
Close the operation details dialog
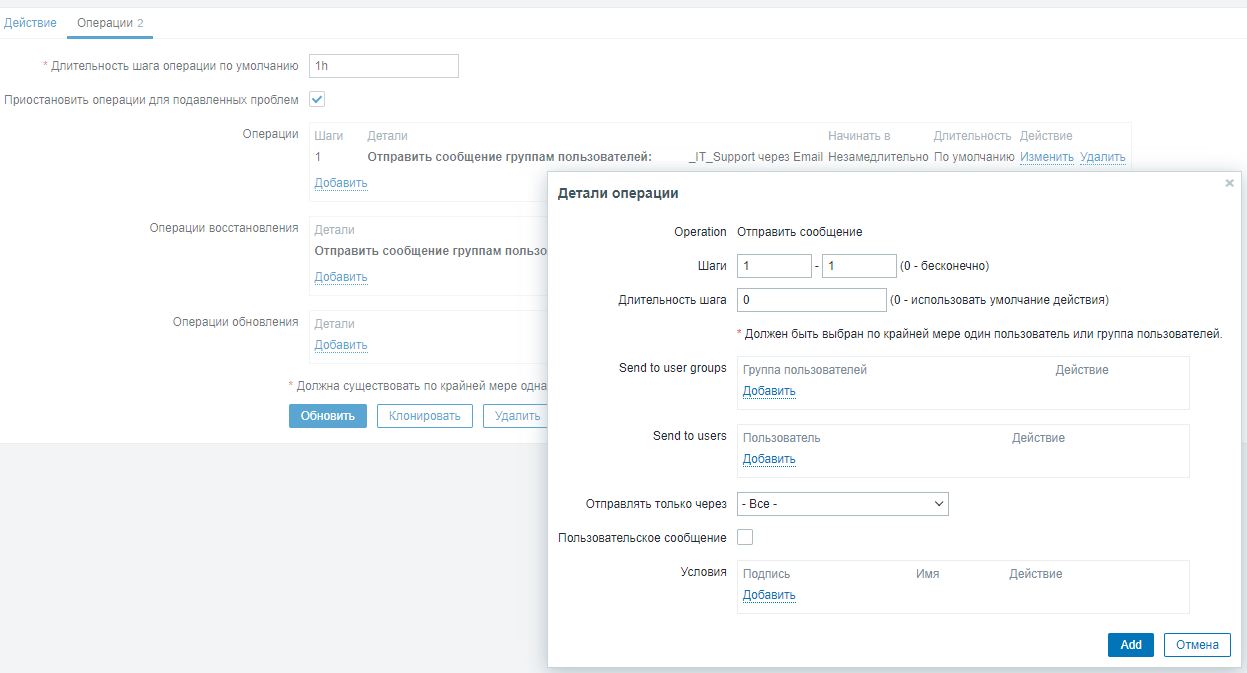tap(1229, 183)
